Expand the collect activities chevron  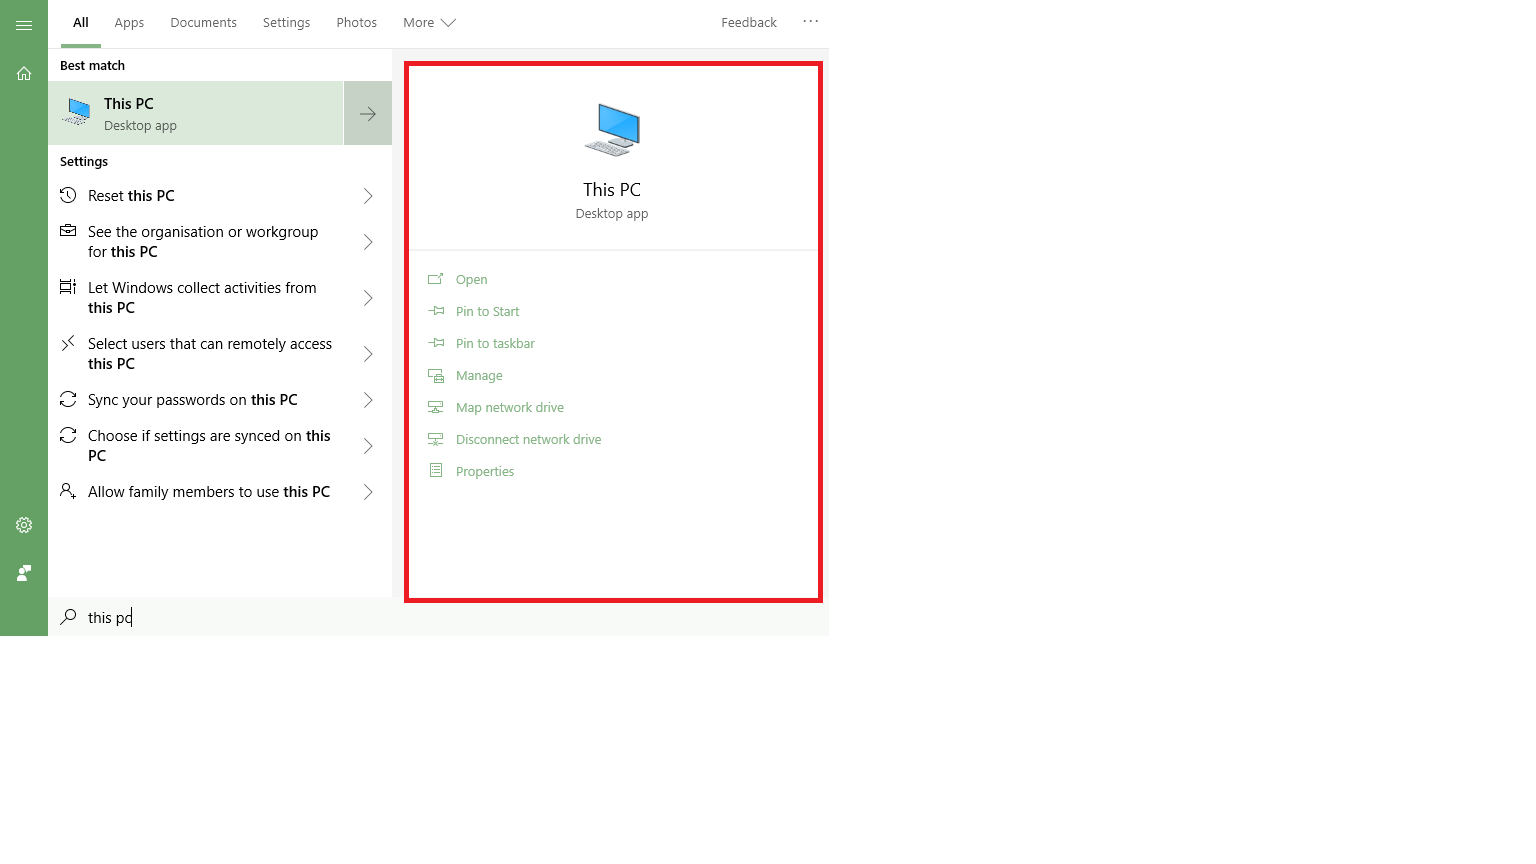click(x=368, y=298)
